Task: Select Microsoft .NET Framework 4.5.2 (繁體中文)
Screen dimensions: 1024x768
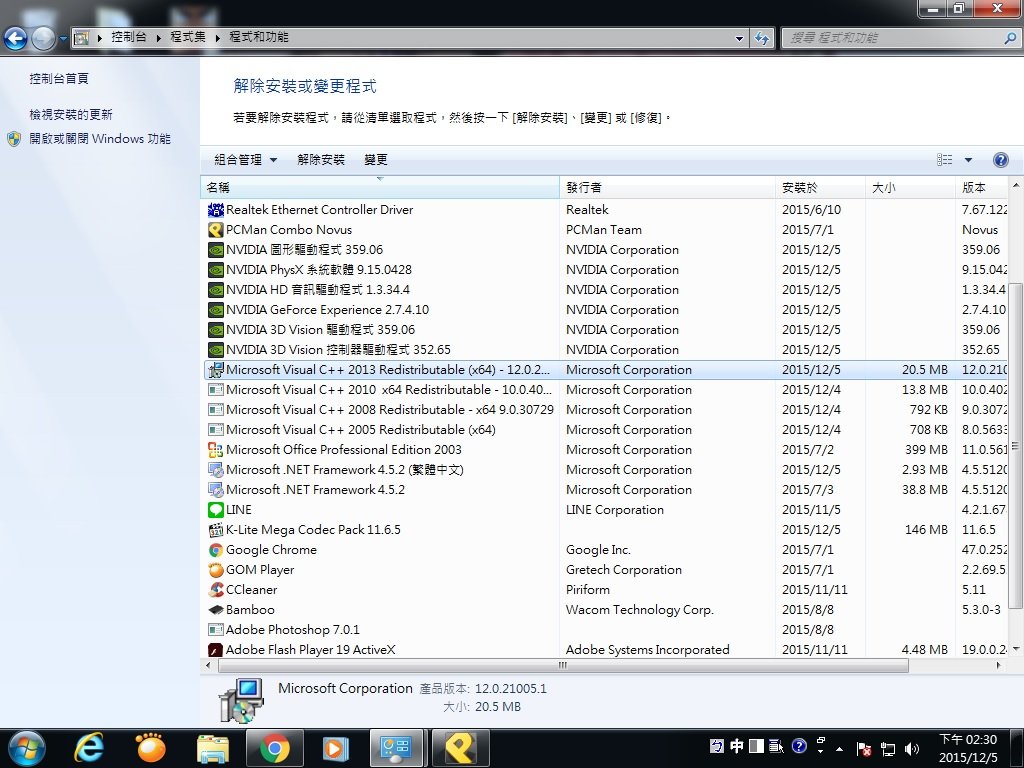Action: [605, 470]
